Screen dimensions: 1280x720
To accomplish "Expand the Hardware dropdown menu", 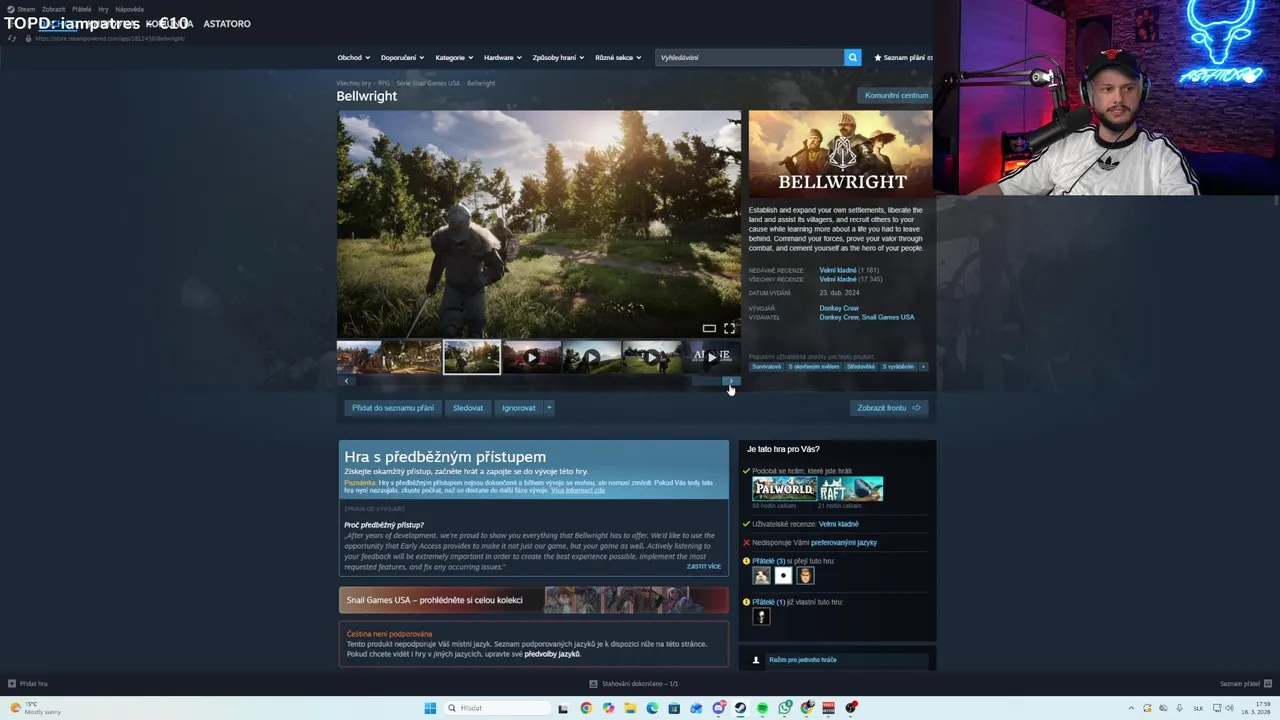I will (x=503, y=57).
